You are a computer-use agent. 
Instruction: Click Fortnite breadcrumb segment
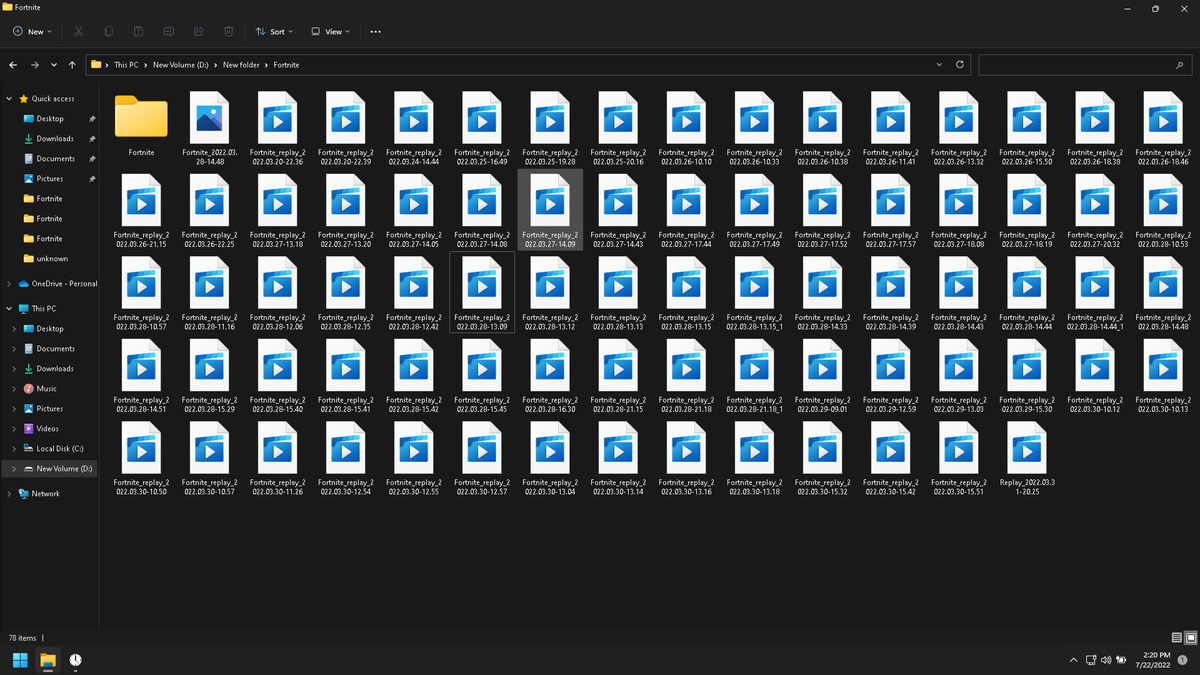pyautogui.click(x=286, y=64)
